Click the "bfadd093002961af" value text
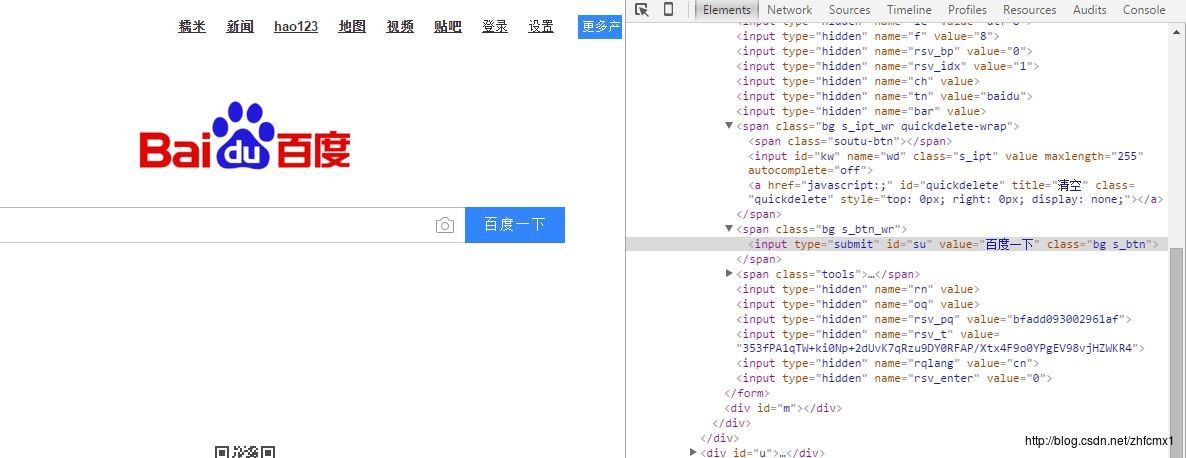1186x458 pixels. [1068, 319]
